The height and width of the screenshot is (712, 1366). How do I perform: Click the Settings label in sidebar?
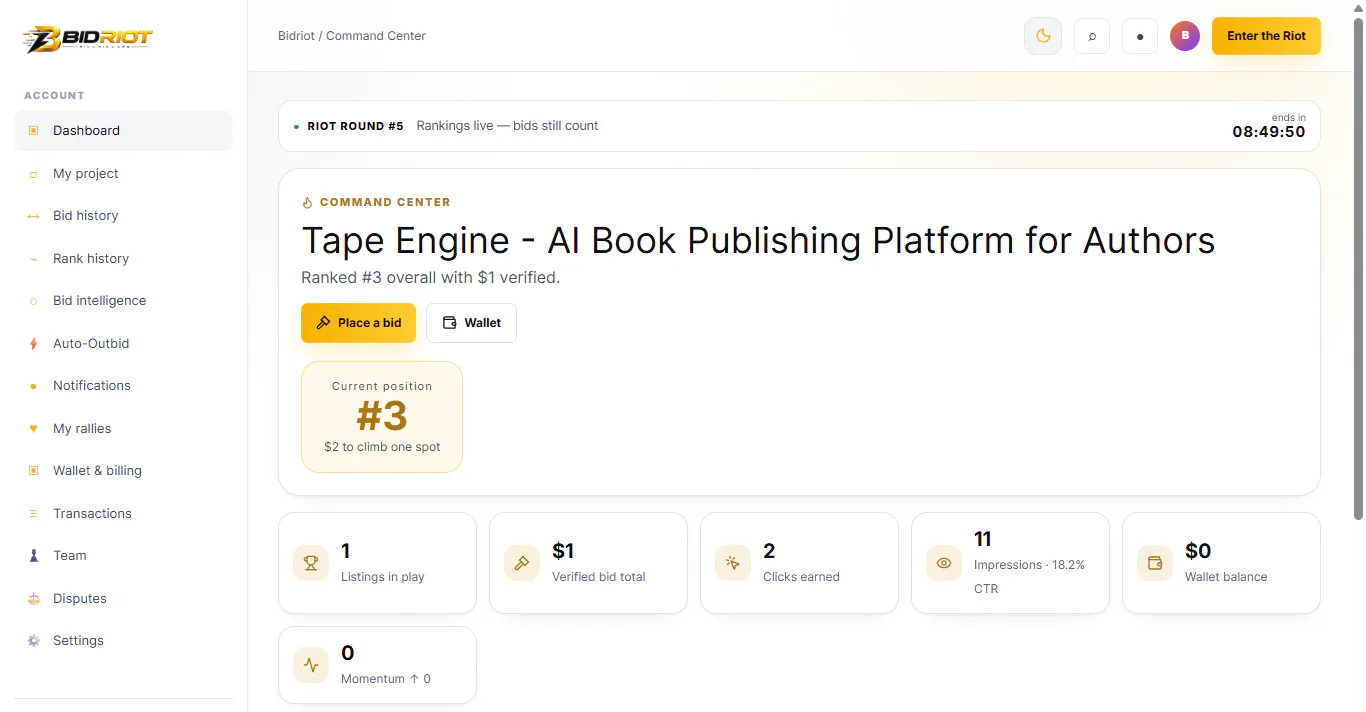tap(78, 641)
